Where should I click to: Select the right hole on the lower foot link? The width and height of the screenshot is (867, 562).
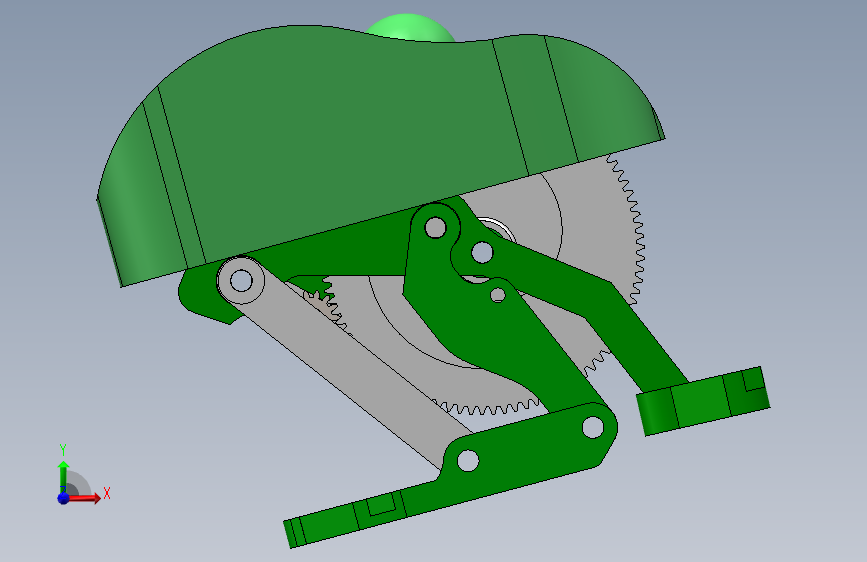click(593, 427)
